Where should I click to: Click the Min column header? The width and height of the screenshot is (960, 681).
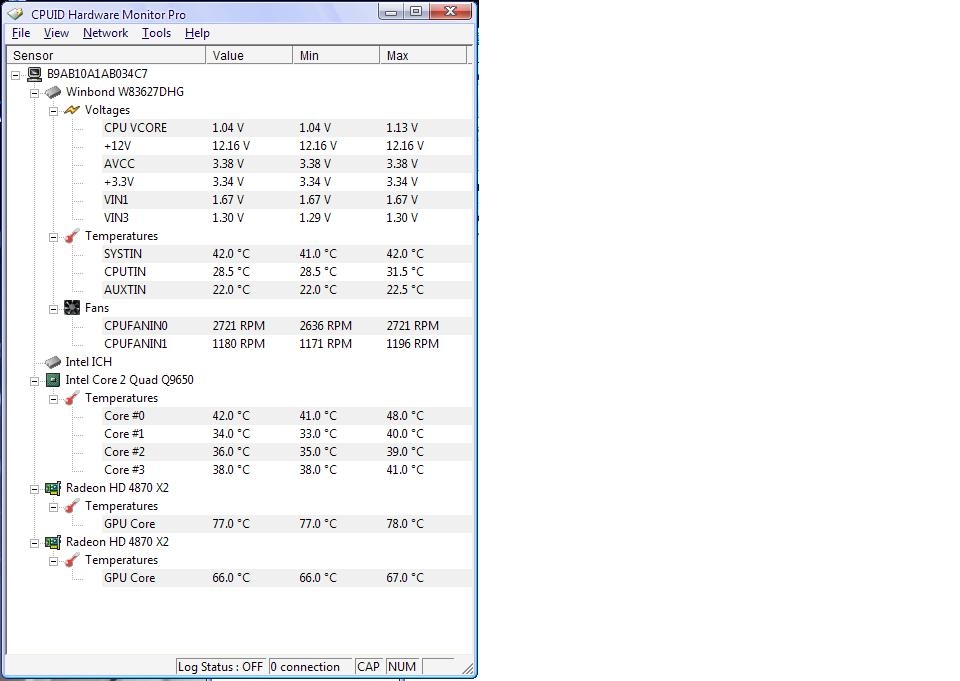[x=336, y=55]
